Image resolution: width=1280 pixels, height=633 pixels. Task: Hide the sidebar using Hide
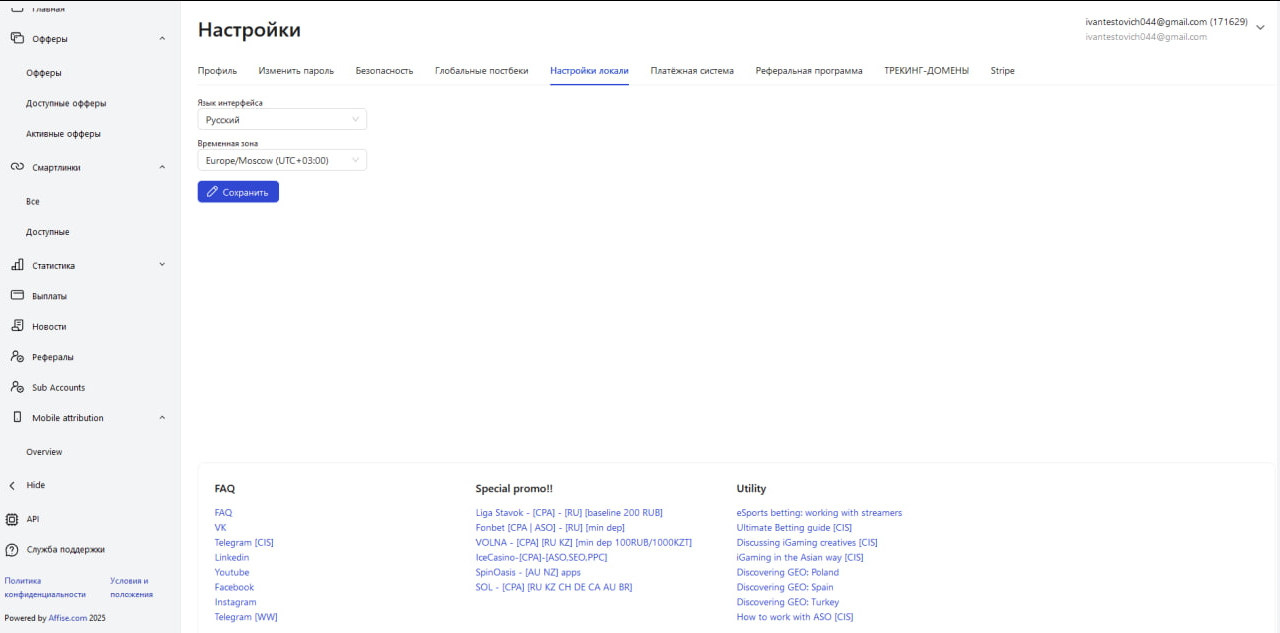pos(35,485)
